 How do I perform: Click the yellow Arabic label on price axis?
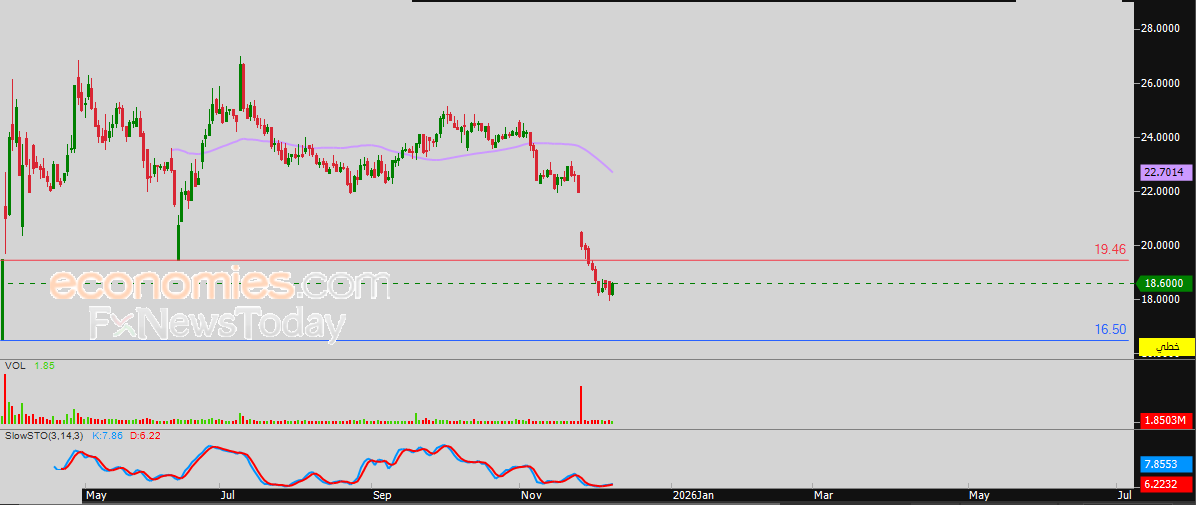pyautogui.click(x=1166, y=347)
